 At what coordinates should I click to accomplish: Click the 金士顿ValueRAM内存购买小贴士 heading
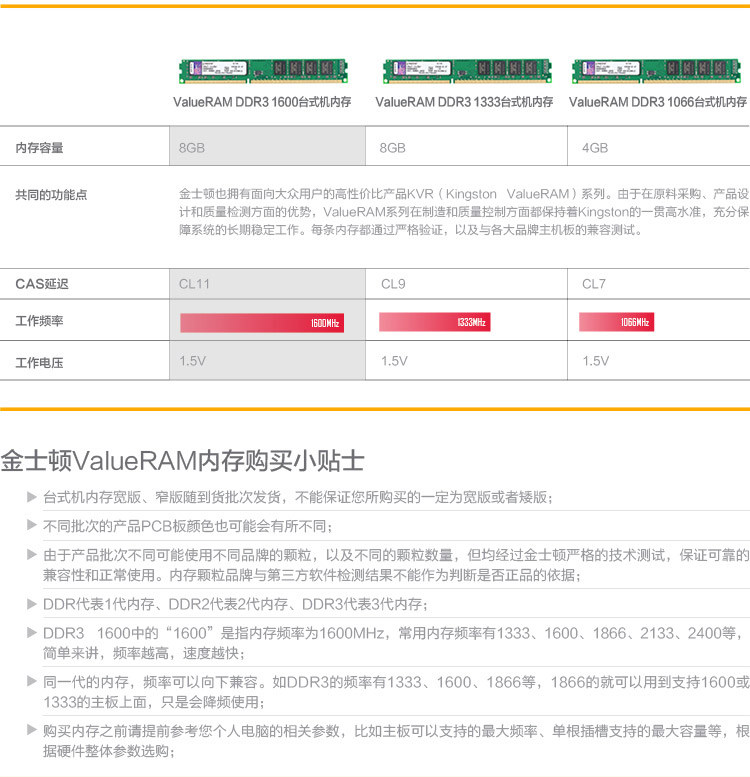pyautogui.click(x=182, y=461)
